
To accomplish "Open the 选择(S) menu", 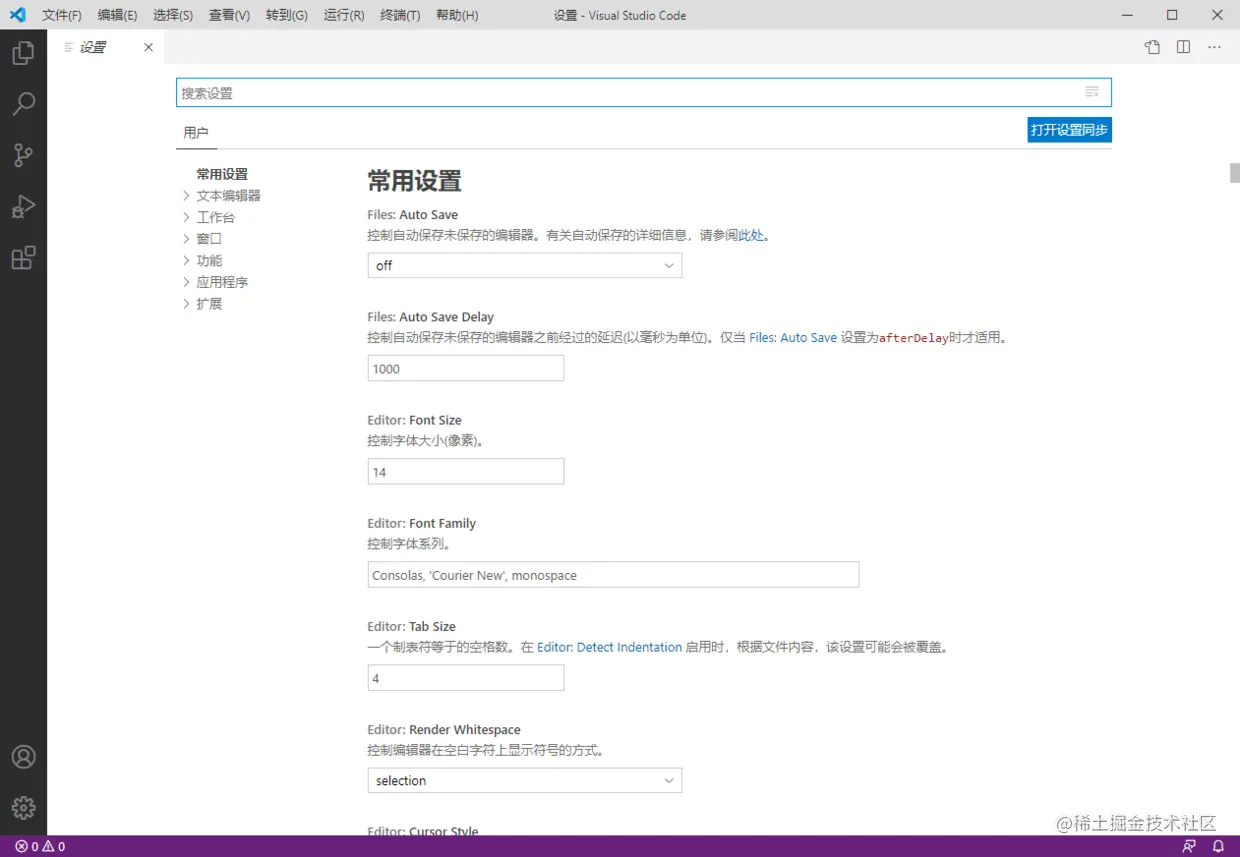I will coord(173,15).
